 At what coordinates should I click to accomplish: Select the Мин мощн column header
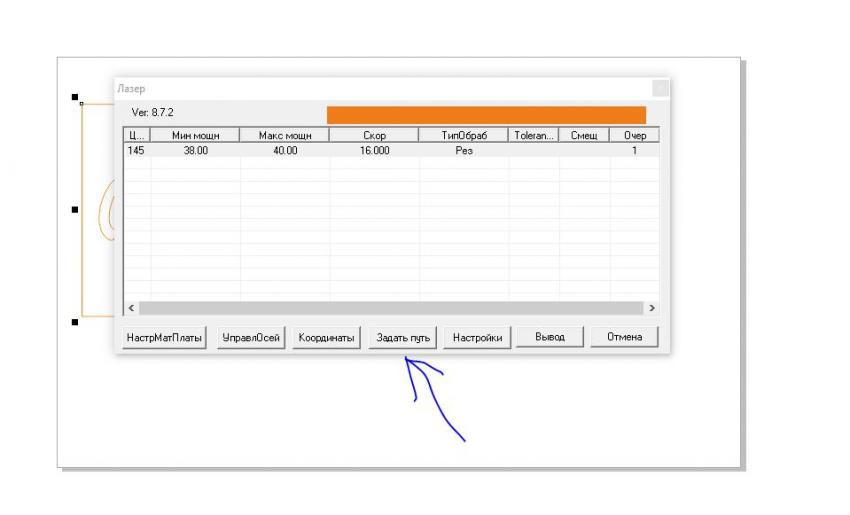(x=195, y=135)
